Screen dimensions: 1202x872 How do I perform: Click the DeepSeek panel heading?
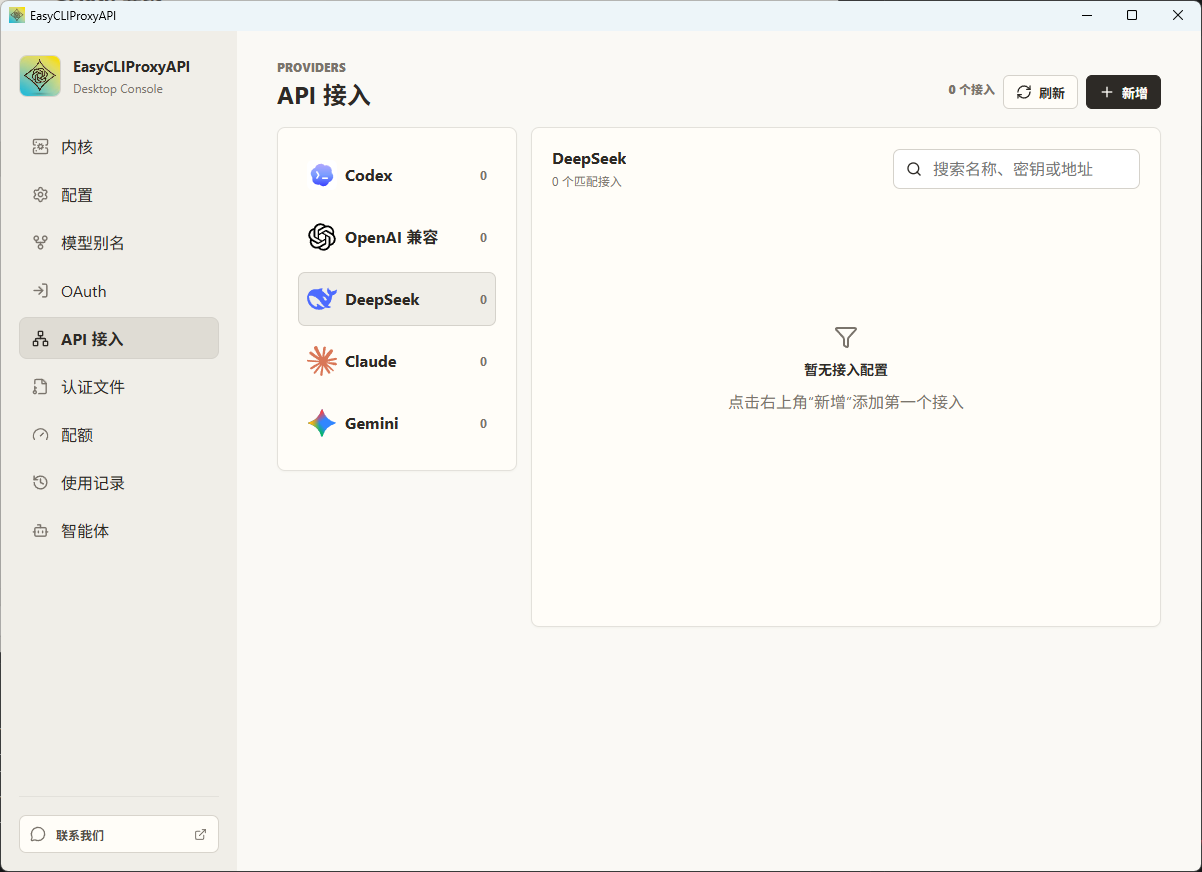[589, 159]
